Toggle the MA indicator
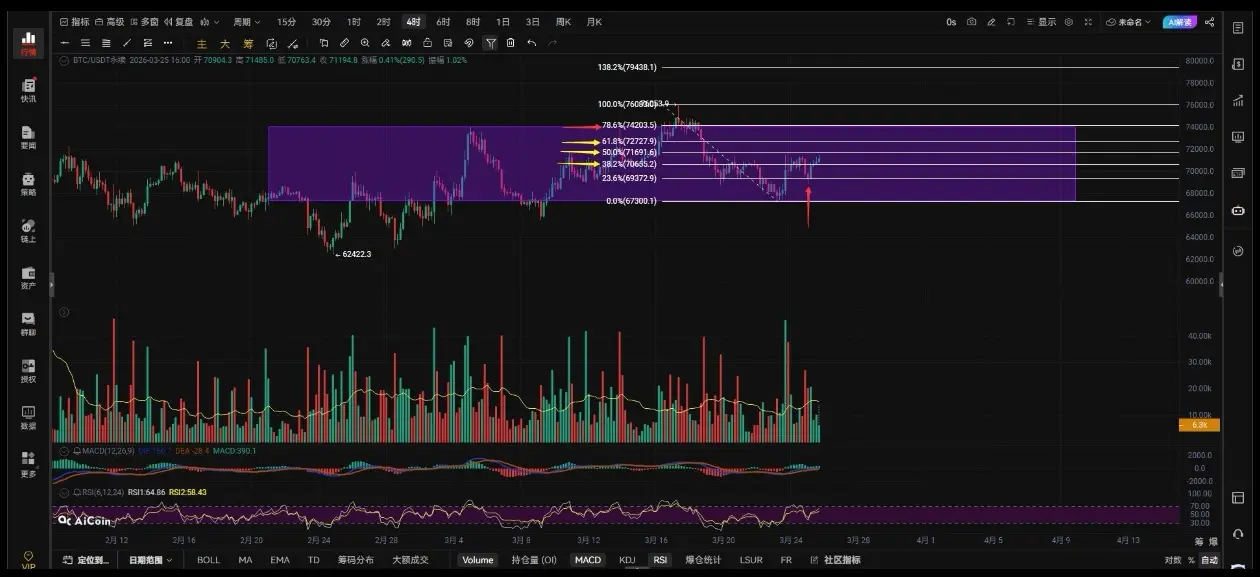The image size is (1260, 577). click(245, 560)
